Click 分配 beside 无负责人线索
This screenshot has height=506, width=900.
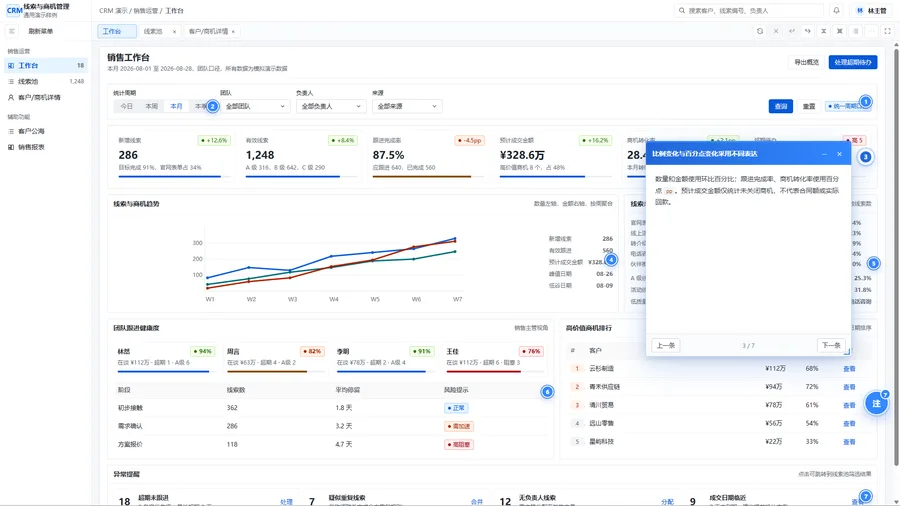click(667, 502)
